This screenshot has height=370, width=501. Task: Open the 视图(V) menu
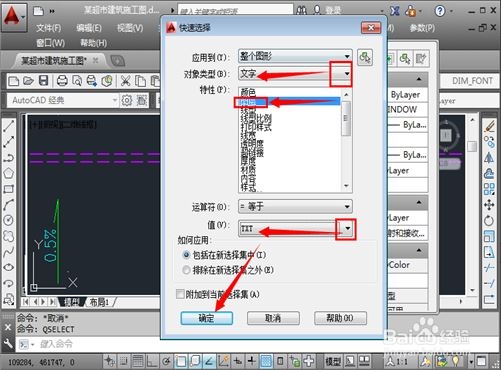pyautogui.click(x=130, y=28)
